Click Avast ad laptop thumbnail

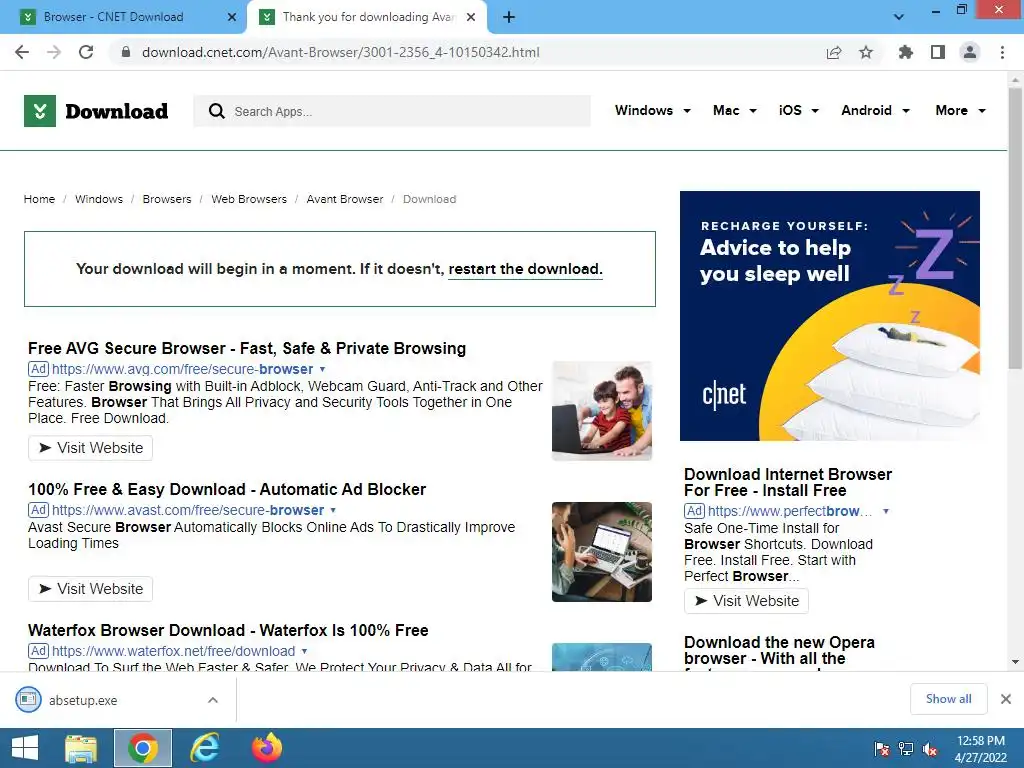coord(601,552)
